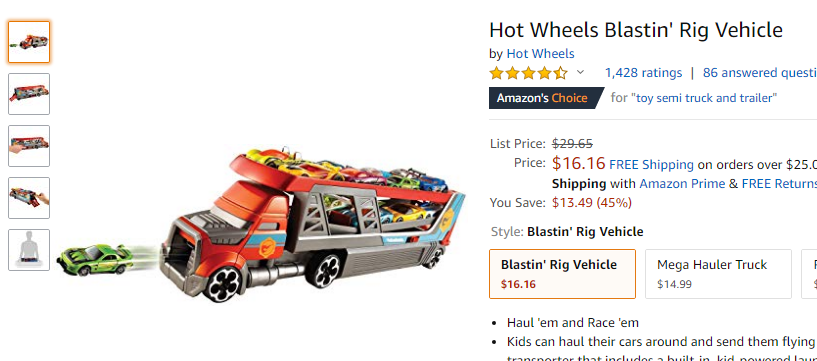Viewport: 817px width, 361px height.
Task: Click the Amazon Prime link
Action: [x=682, y=184]
